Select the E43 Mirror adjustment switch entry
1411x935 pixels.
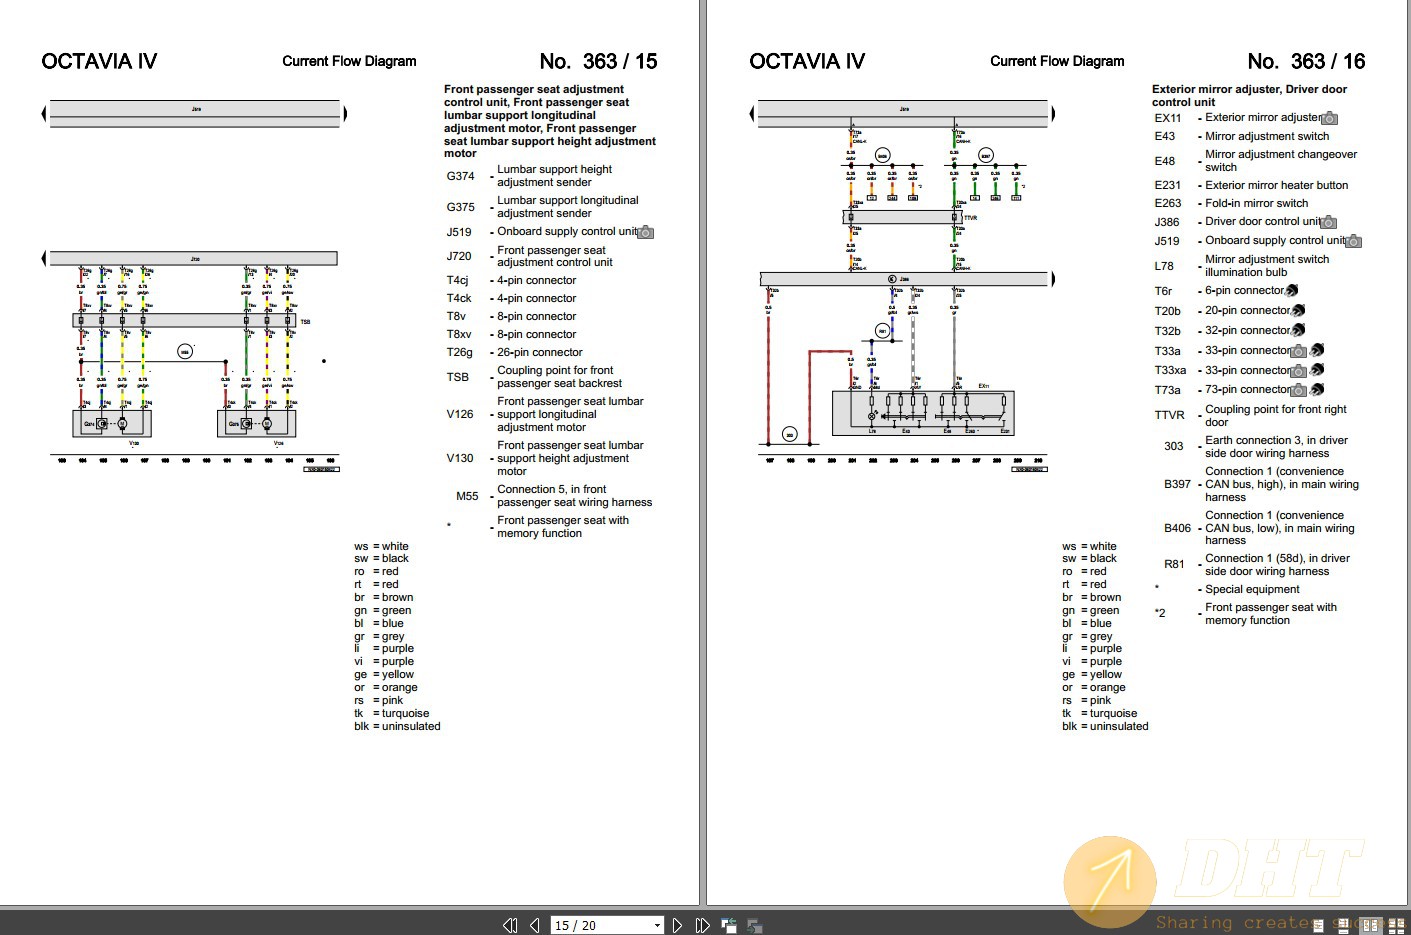pyautogui.click(x=1242, y=137)
